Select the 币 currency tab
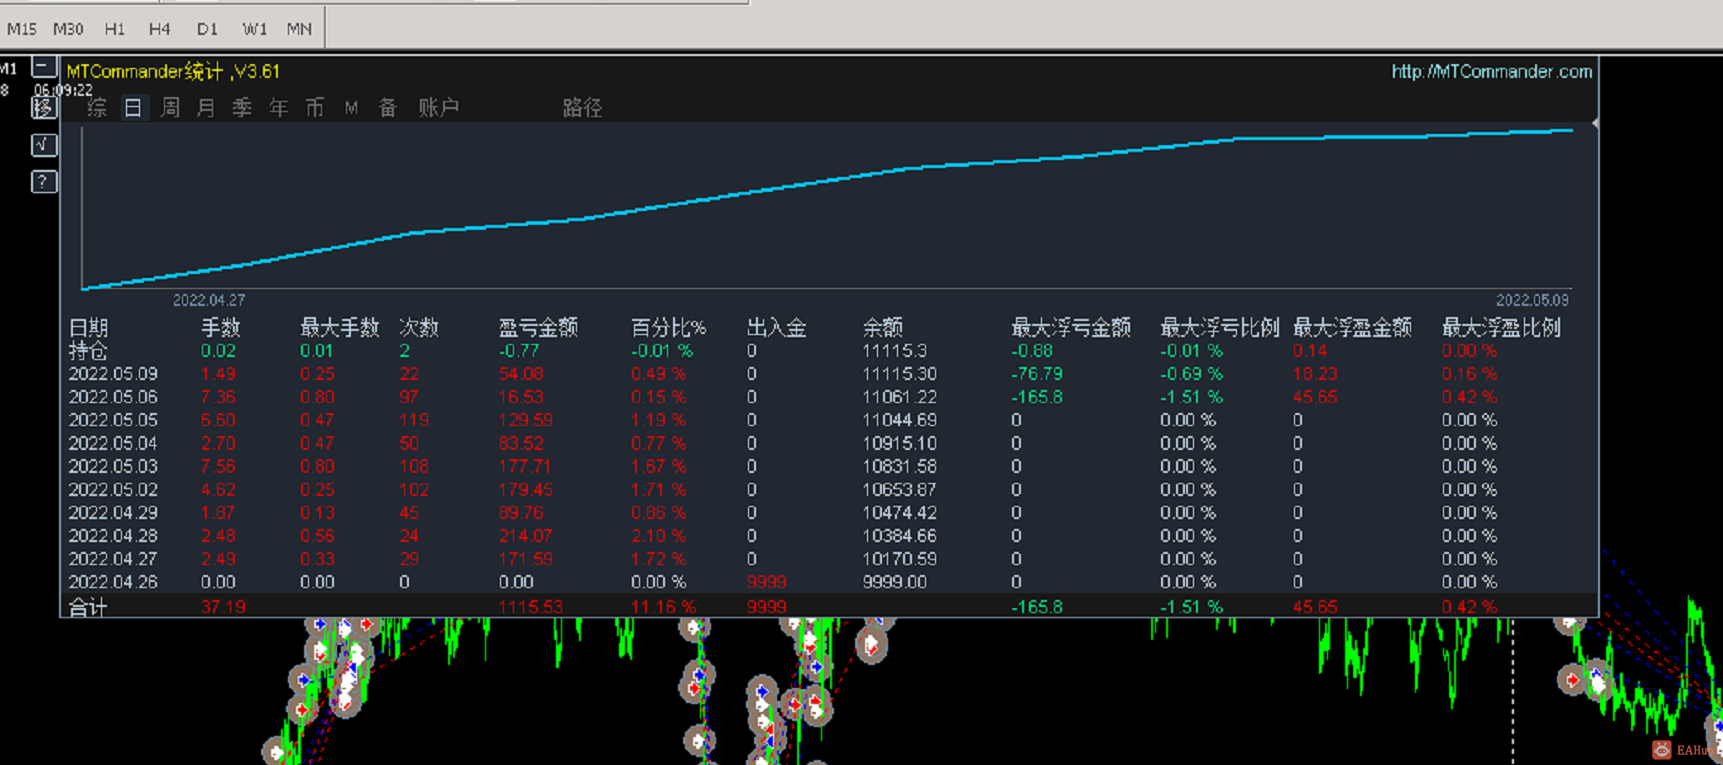 [315, 108]
